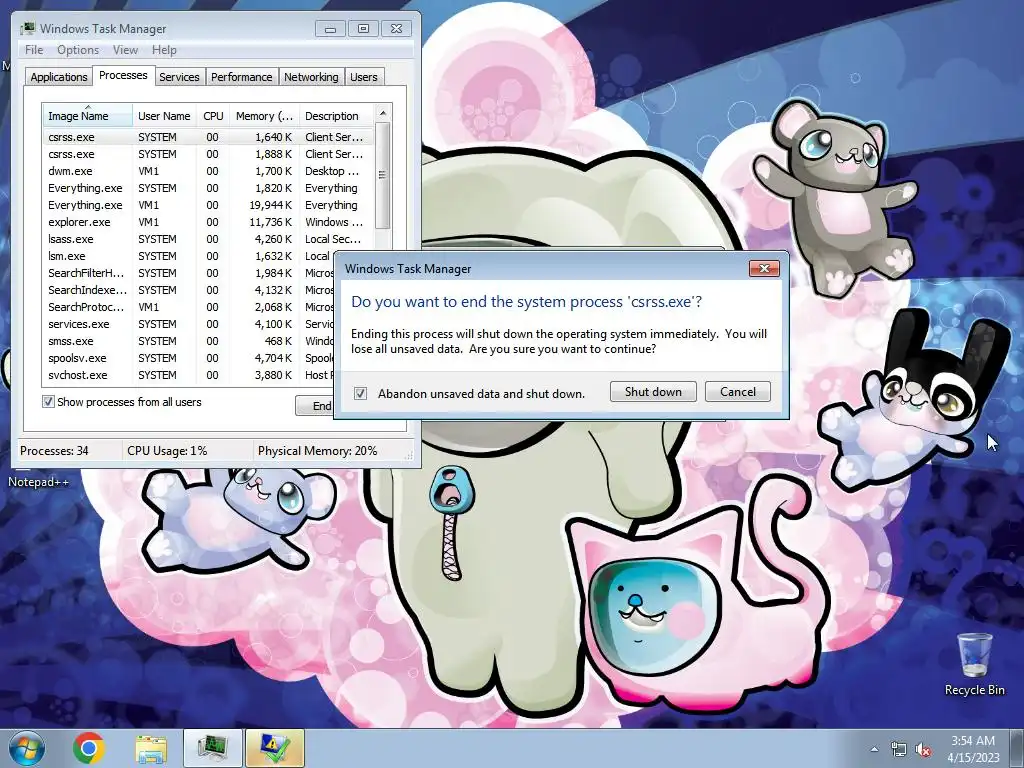Image resolution: width=1024 pixels, height=768 pixels.
Task: Sort by Image Name column header
Action: click(x=87, y=116)
